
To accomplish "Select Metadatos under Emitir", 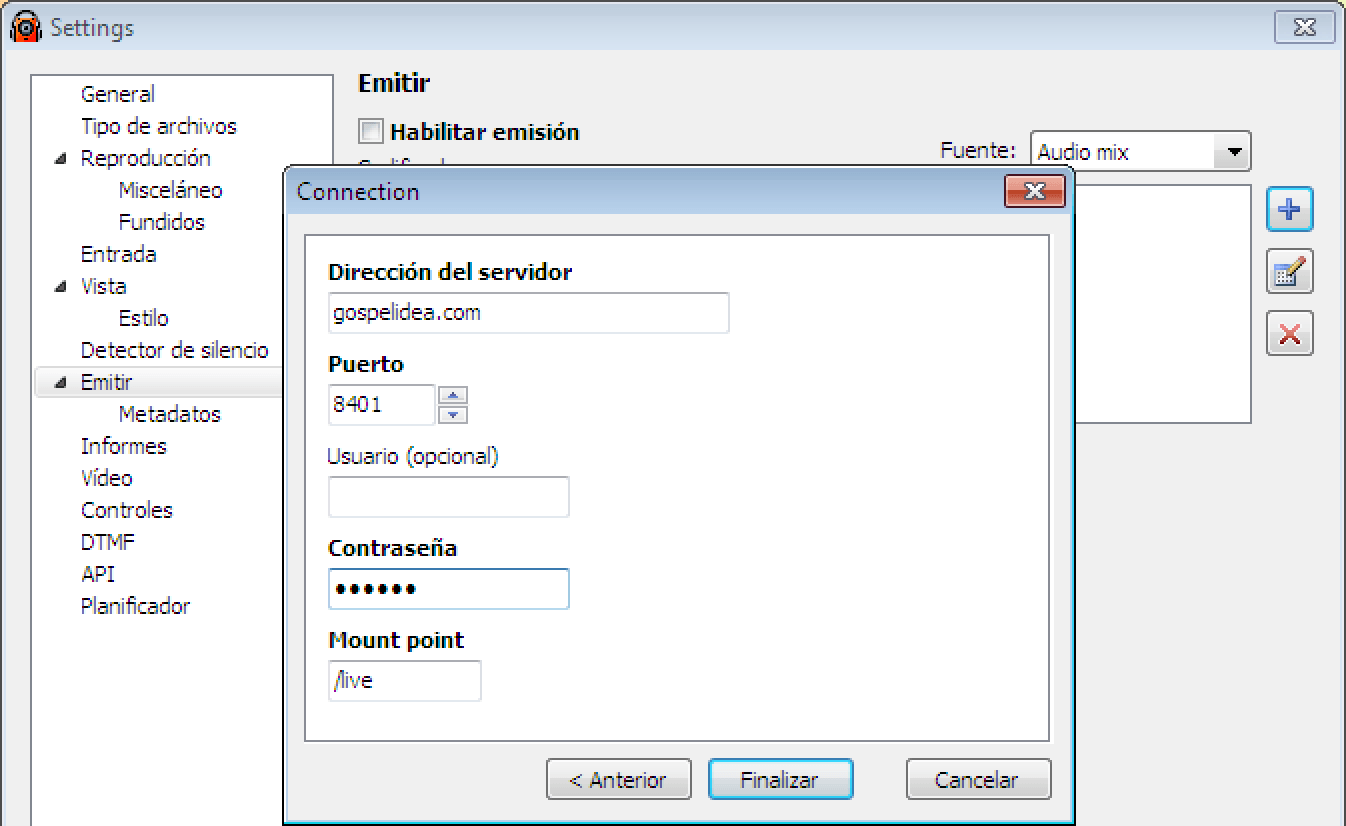I will coord(169,414).
